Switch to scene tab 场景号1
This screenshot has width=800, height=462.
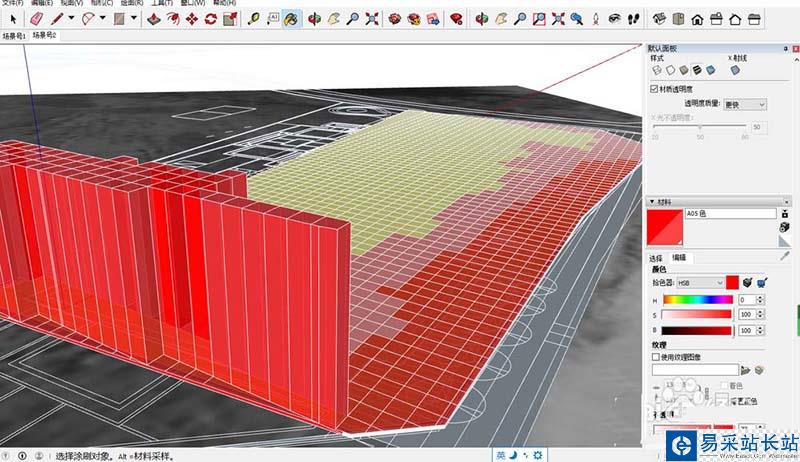[x=14, y=36]
